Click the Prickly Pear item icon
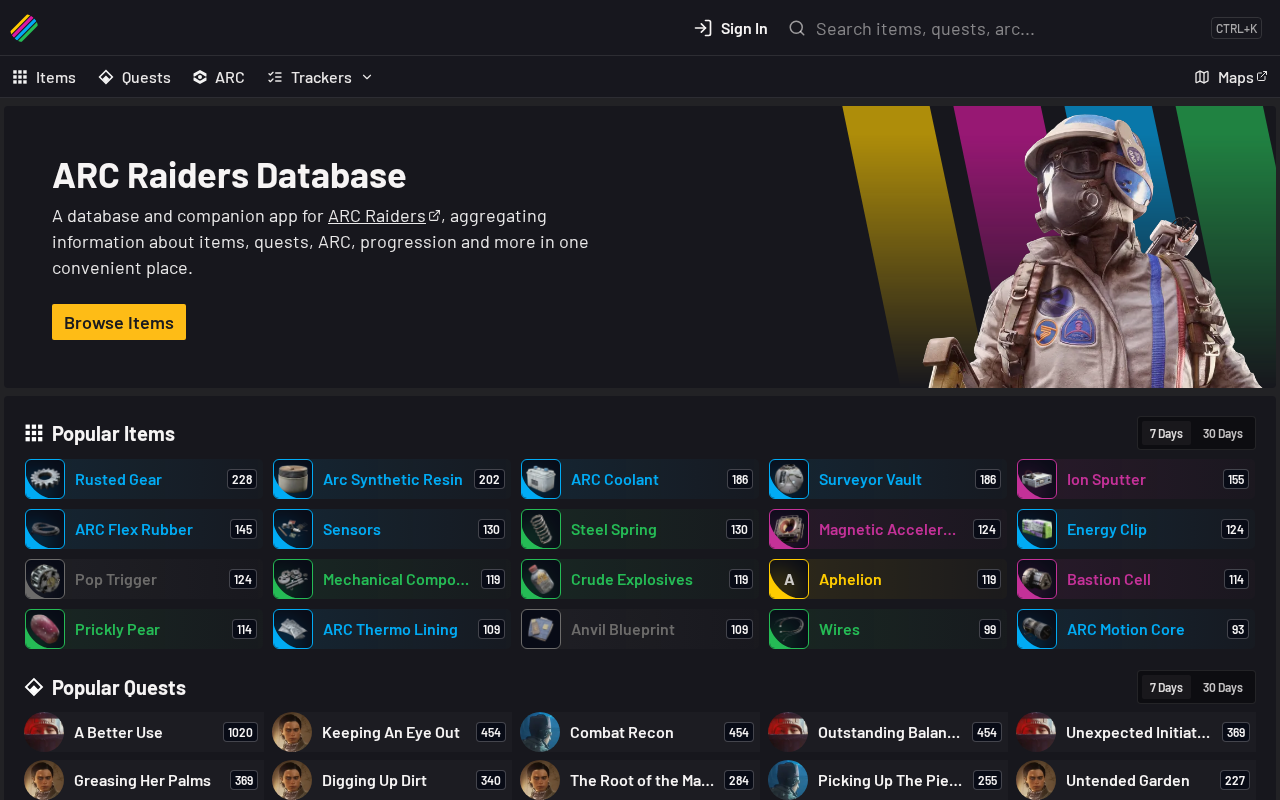This screenshot has height=800, width=1280. coord(45,629)
